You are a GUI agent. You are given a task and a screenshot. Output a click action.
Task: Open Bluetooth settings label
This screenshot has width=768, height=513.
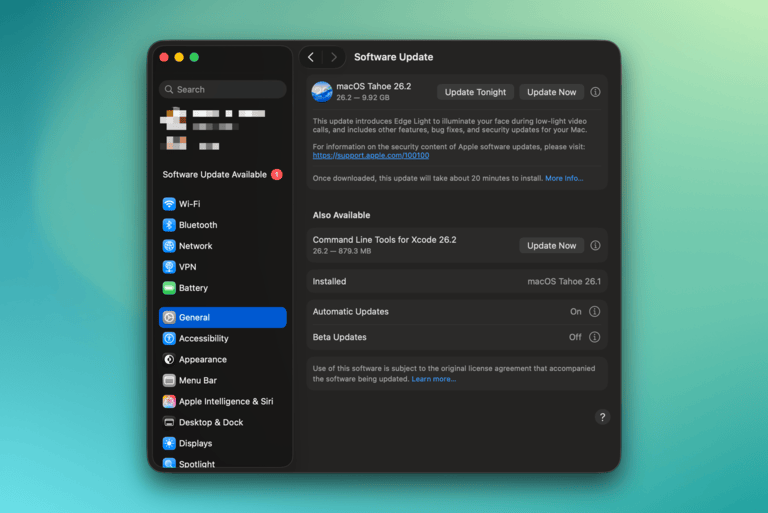198,225
